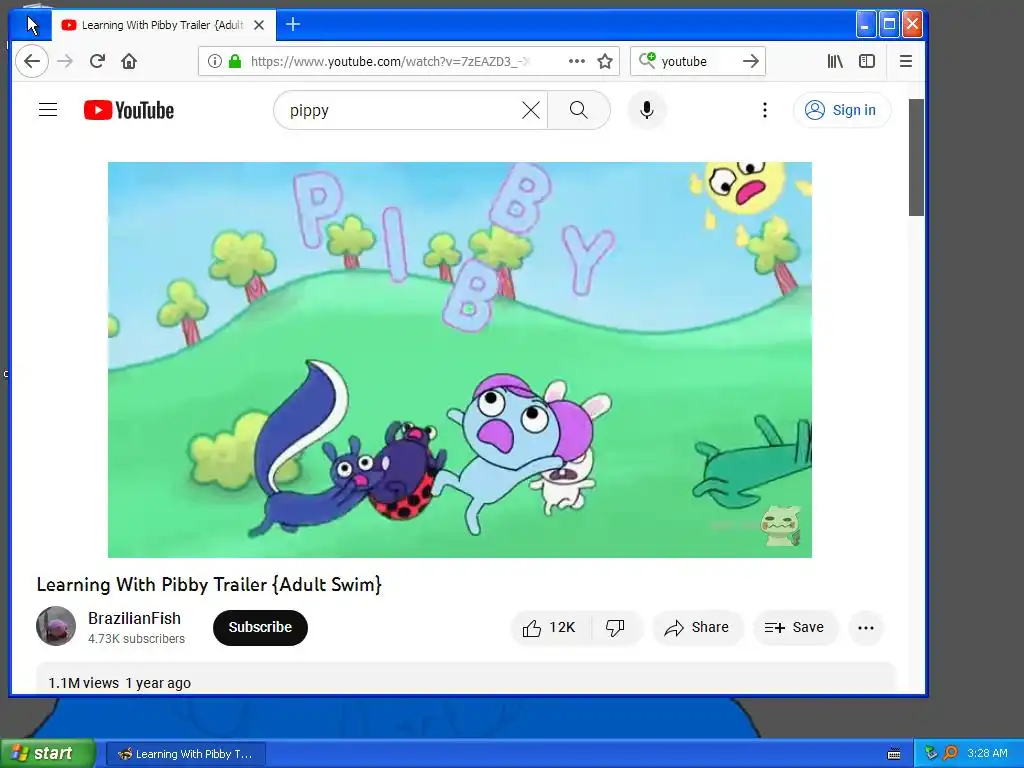Close the Learning With Pibby tab
The height and width of the screenshot is (768, 1024).
[x=259, y=25]
